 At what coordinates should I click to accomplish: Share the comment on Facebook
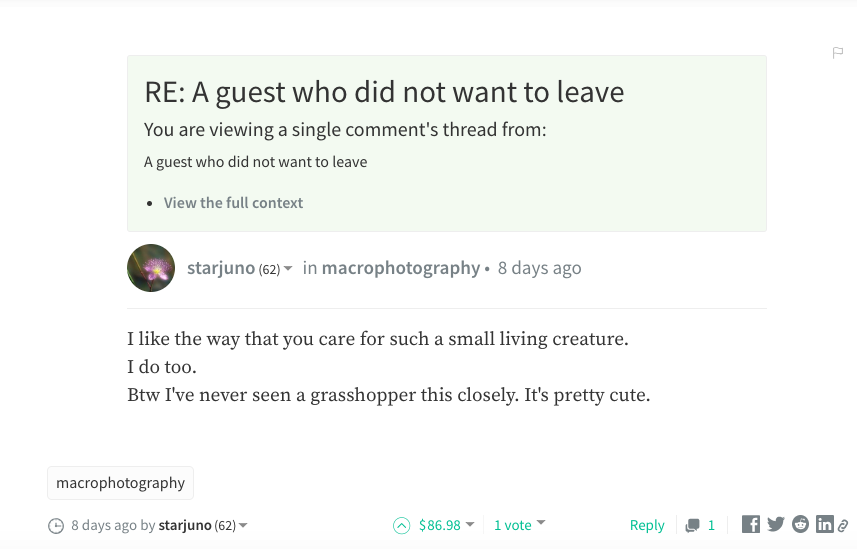[x=751, y=524]
